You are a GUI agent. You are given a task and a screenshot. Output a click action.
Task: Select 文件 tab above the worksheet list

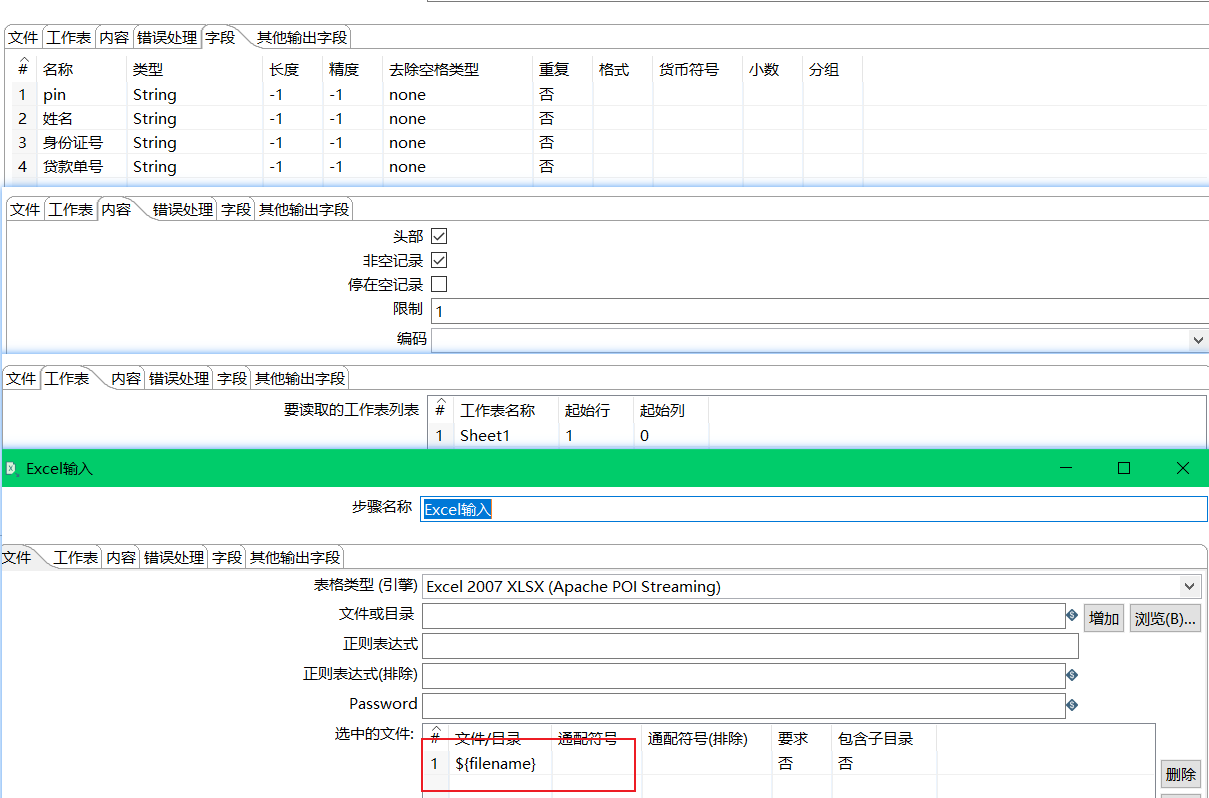(21, 379)
